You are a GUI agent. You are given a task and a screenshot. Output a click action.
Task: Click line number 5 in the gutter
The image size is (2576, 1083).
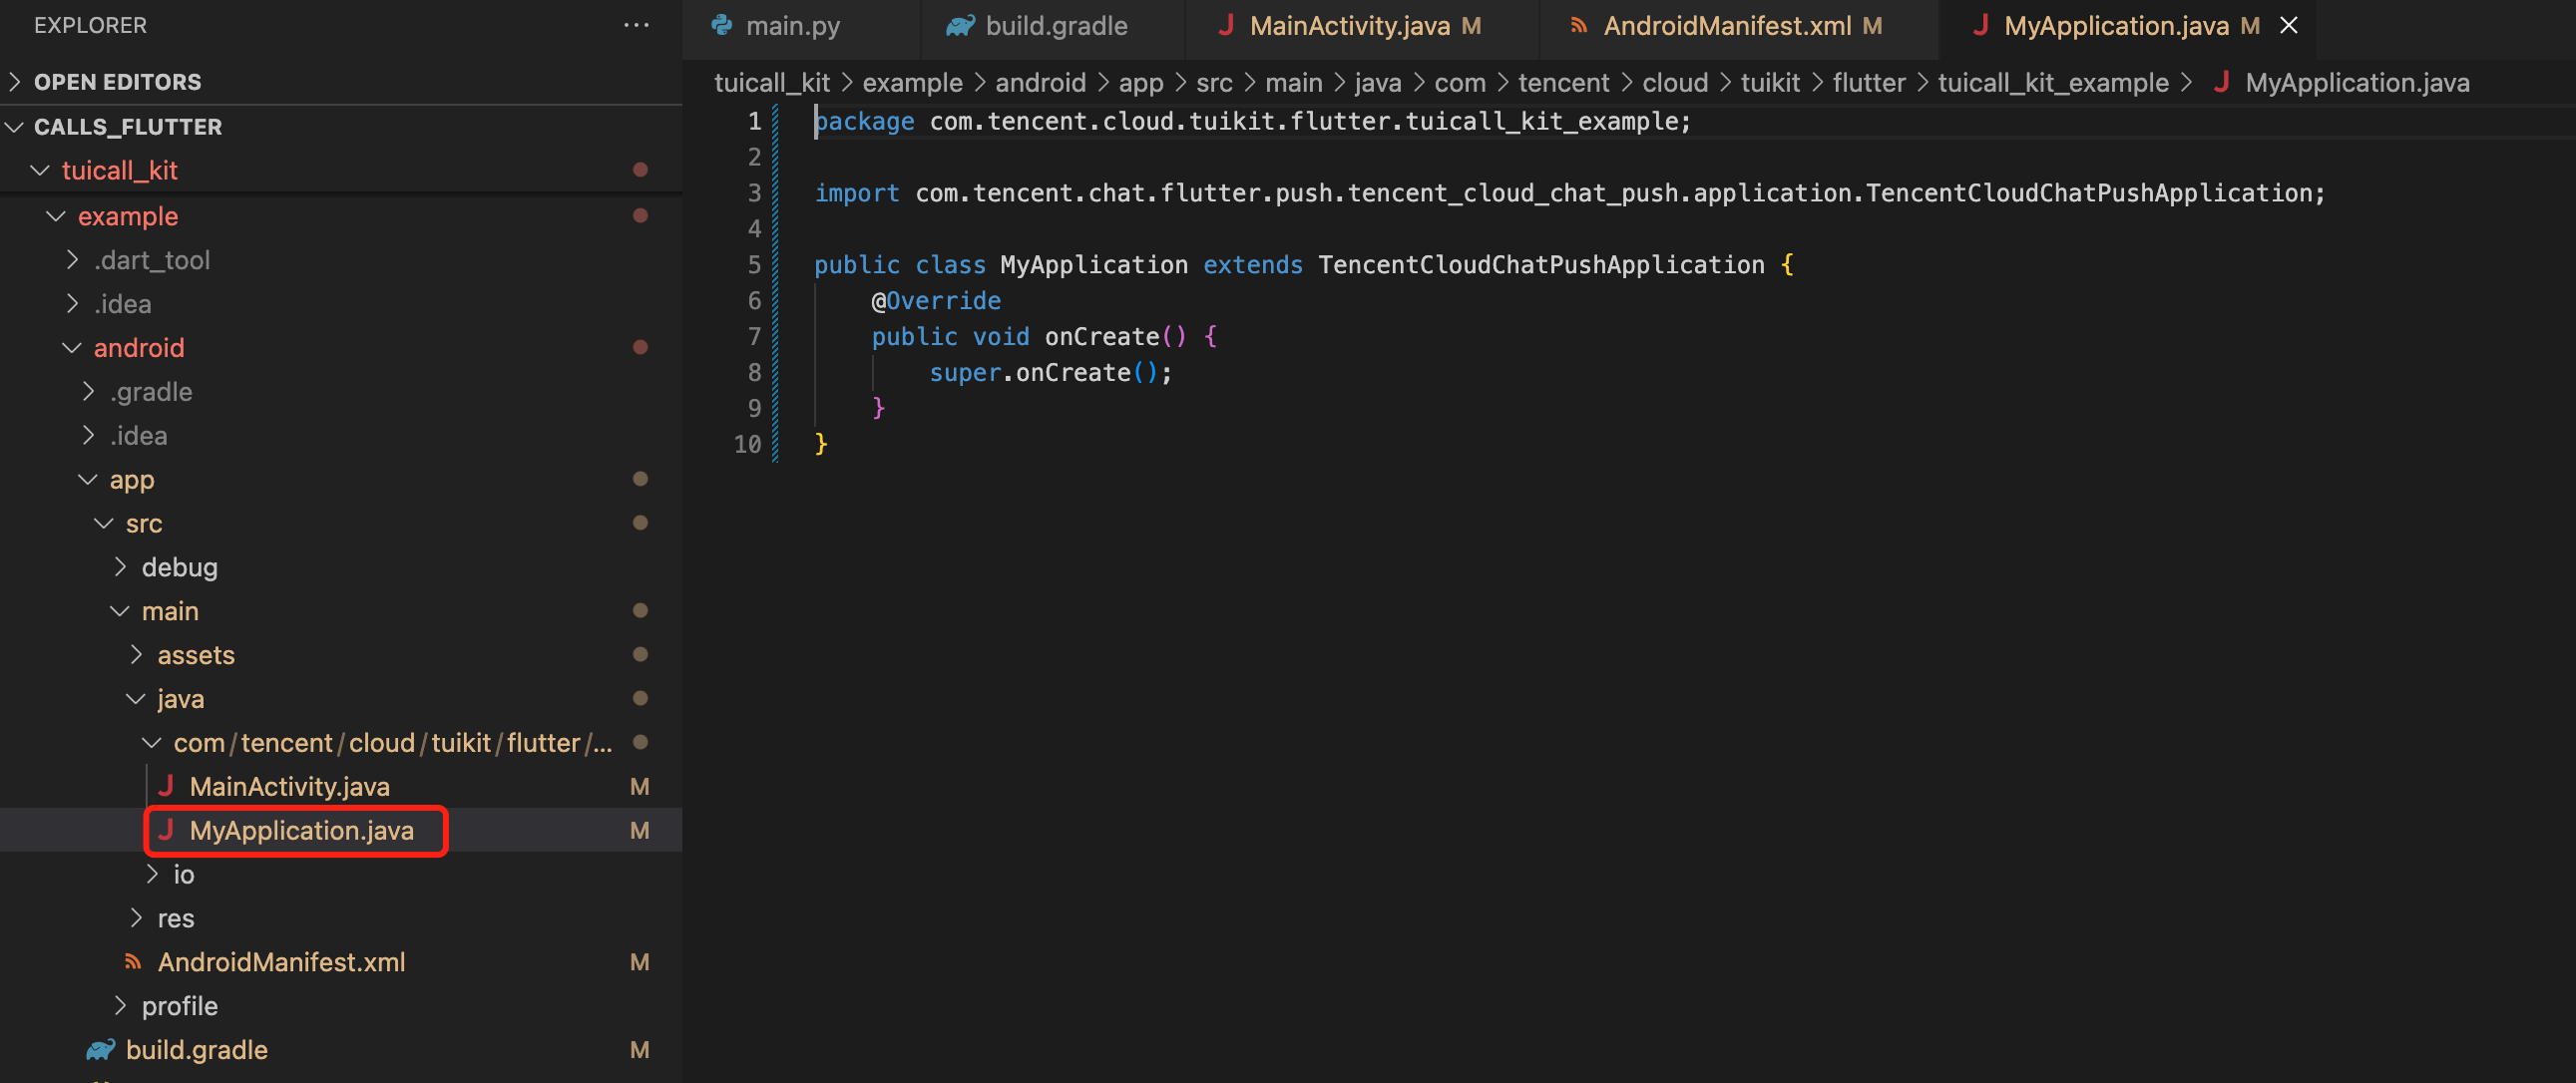(x=754, y=265)
